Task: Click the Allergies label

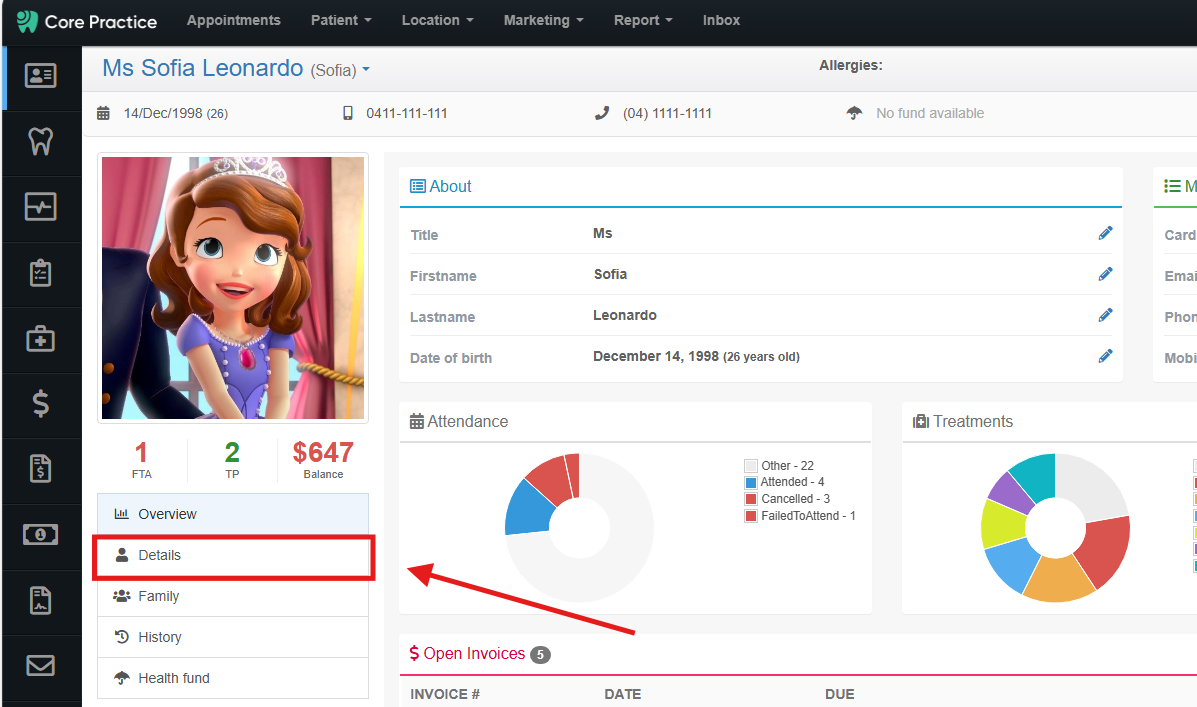Action: coord(850,66)
